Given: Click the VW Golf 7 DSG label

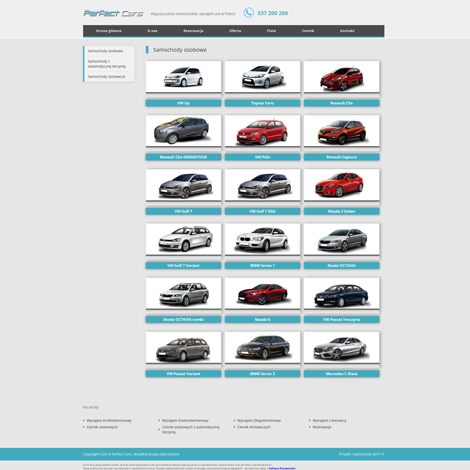Looking at the screenshot, I should pyautogui.click(x=262, y=211).
